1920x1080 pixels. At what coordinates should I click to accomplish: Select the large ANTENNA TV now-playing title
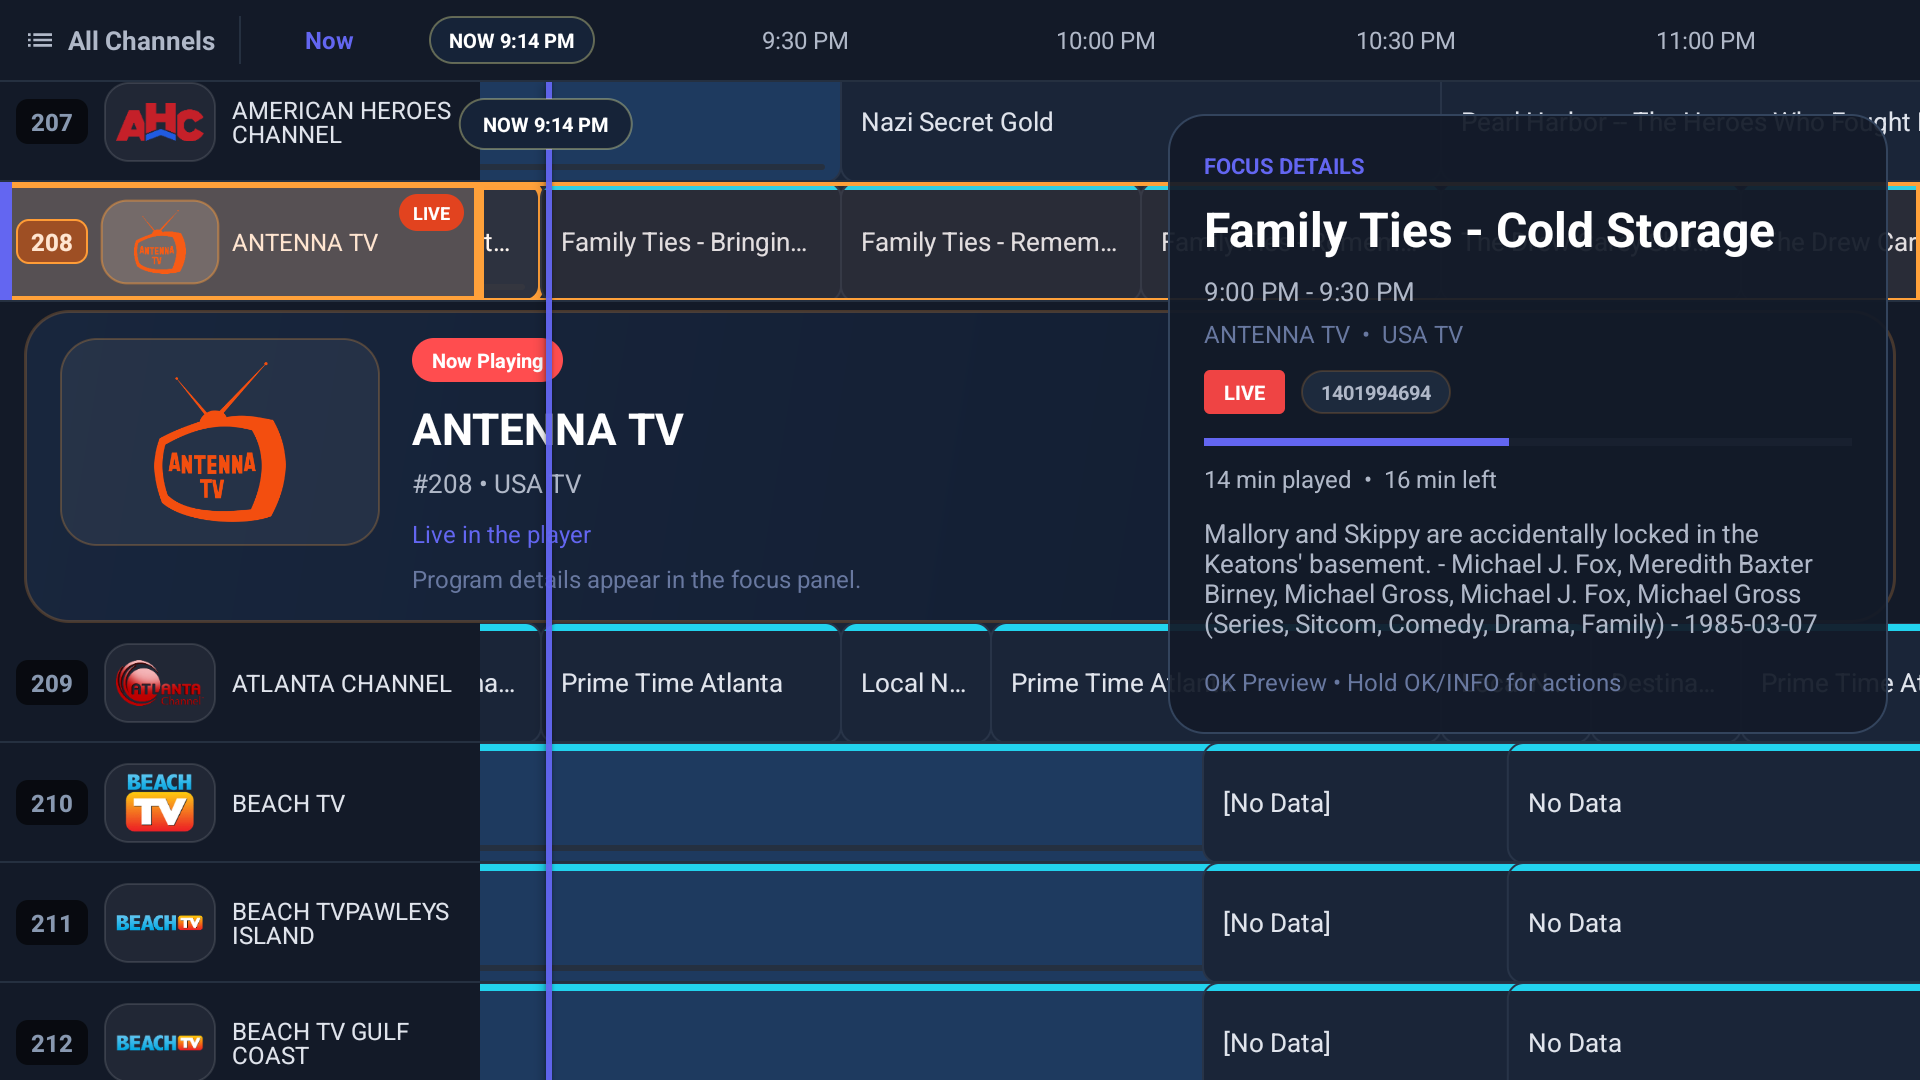(x=548, y=430)
